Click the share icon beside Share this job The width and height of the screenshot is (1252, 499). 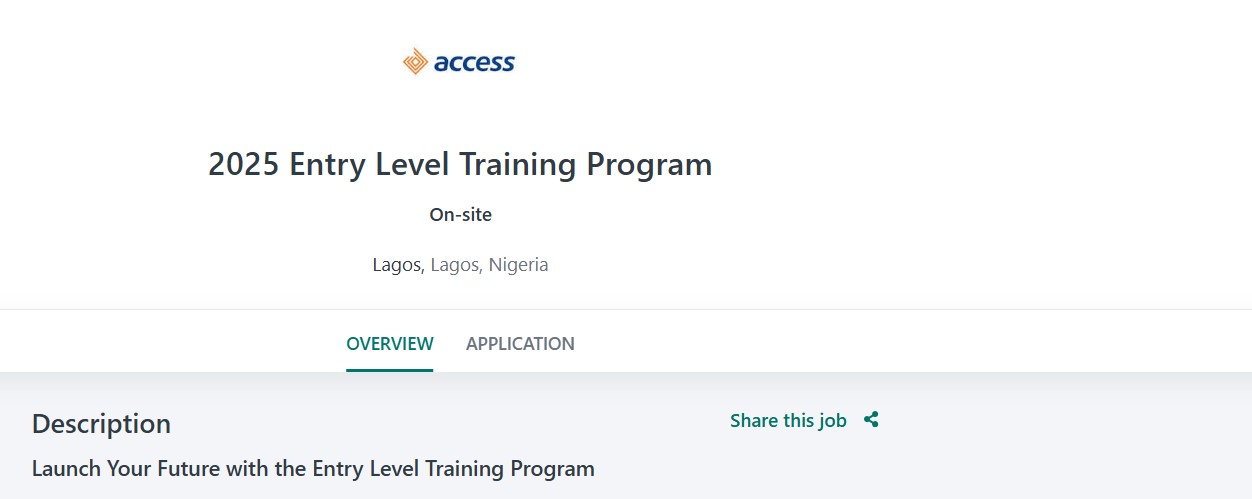tap(871, 420)
